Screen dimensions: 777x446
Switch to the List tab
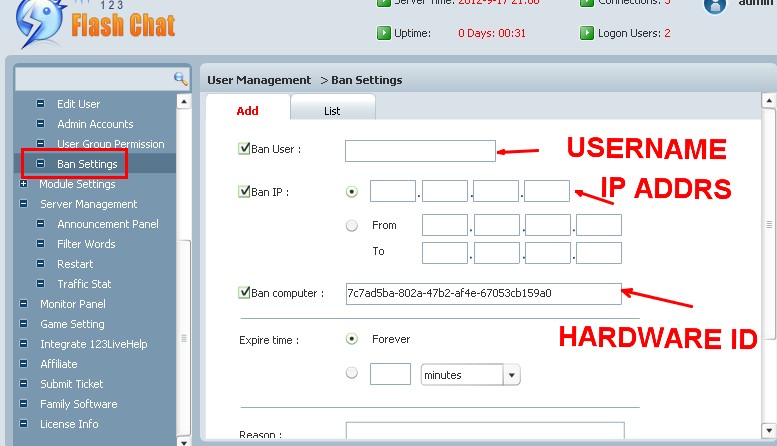[333, 111]
